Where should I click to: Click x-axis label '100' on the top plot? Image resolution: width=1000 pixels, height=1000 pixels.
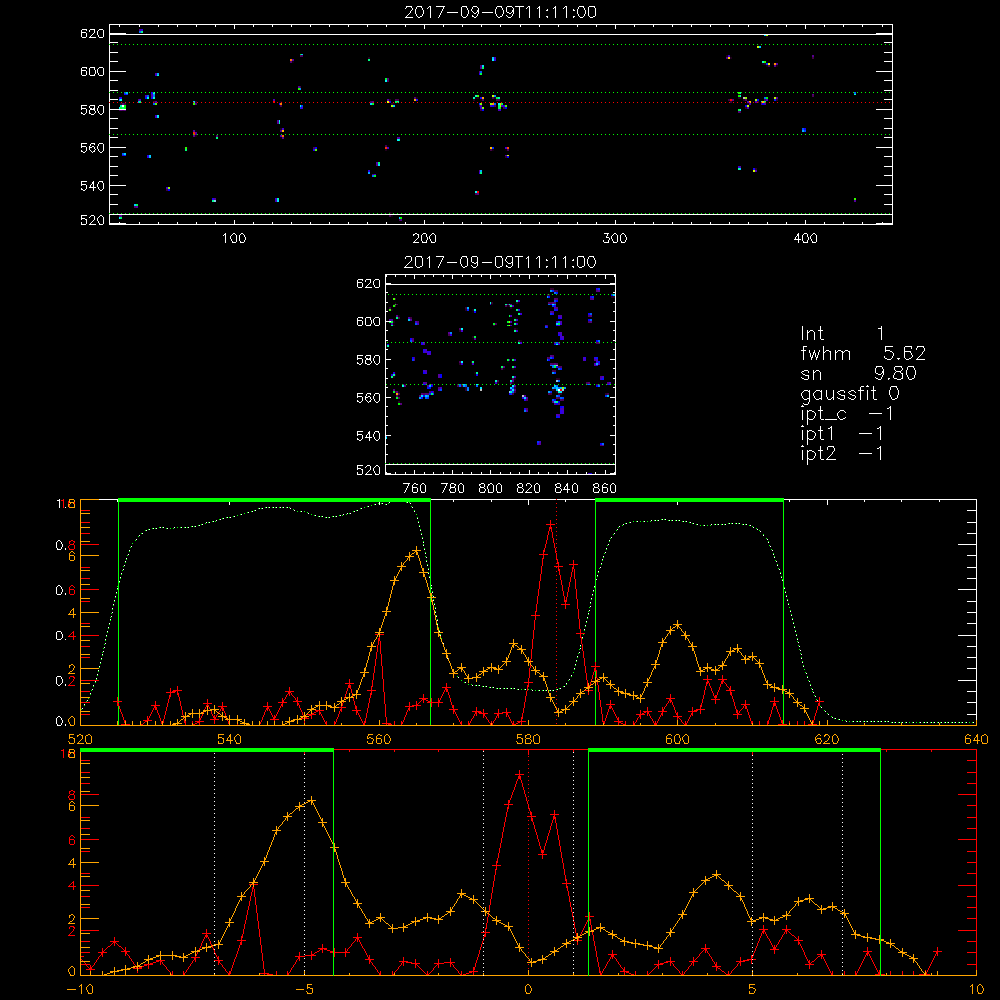(233, 239)
